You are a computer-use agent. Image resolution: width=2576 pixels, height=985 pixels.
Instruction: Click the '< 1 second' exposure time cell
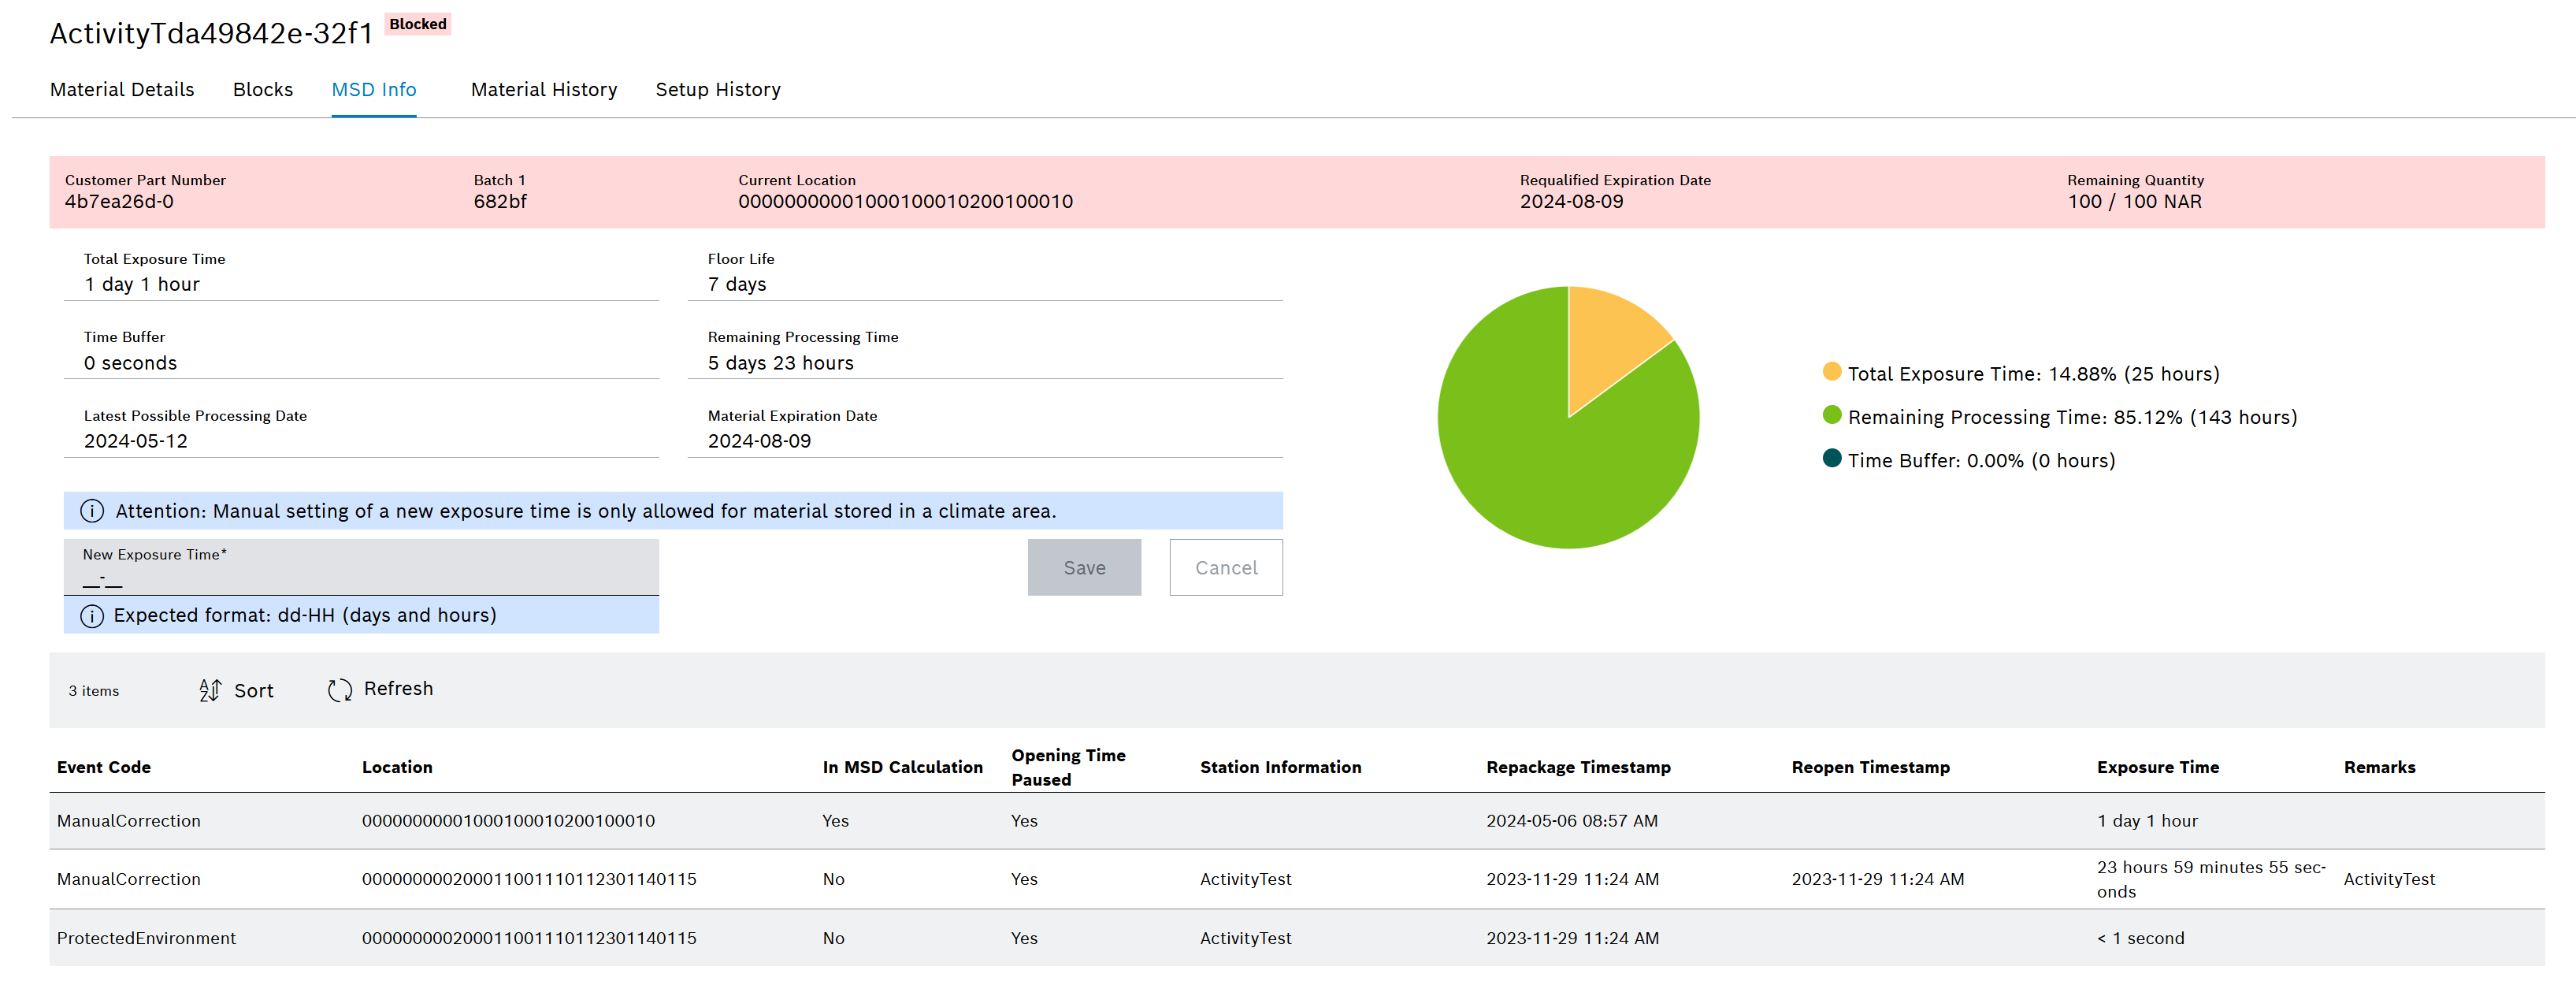(2140, 938)
